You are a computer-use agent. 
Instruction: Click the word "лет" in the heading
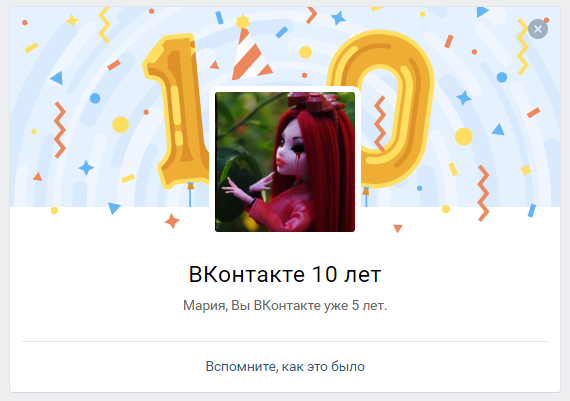(362, 275)
